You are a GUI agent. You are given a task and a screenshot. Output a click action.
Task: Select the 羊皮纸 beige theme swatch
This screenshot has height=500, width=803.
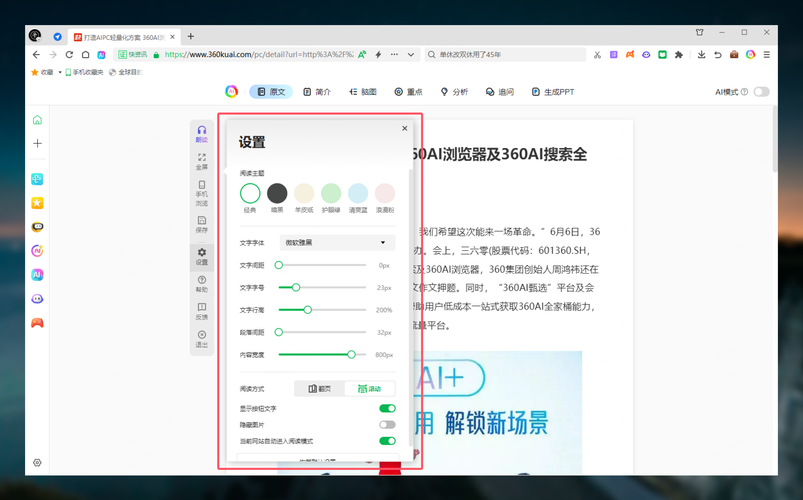pyautogui.click(x=304, y=194)
